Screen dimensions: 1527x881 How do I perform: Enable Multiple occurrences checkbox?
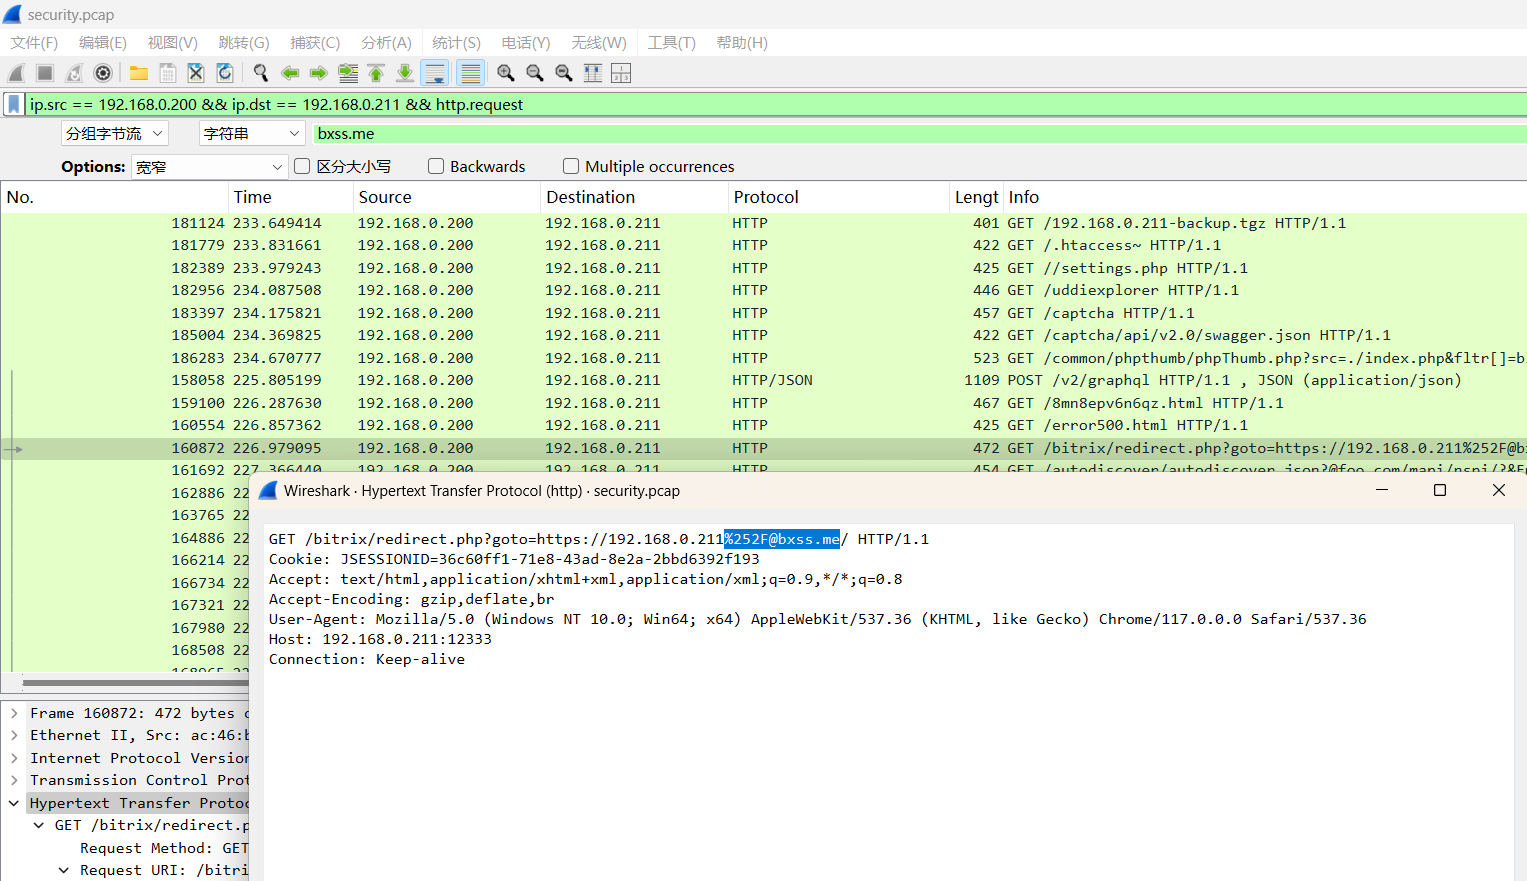(x=571, y=166)
